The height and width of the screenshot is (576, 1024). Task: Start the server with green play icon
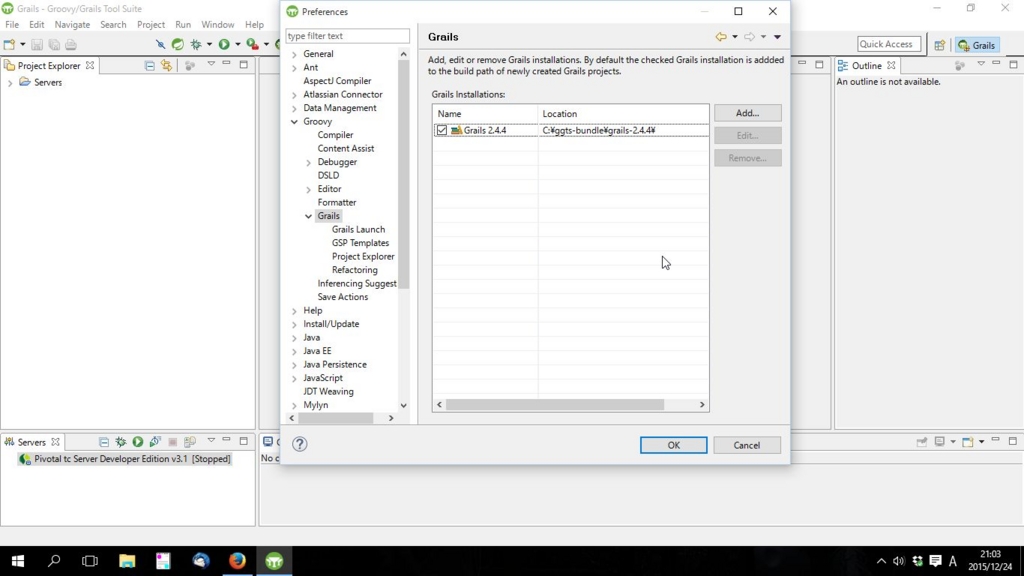138,442
